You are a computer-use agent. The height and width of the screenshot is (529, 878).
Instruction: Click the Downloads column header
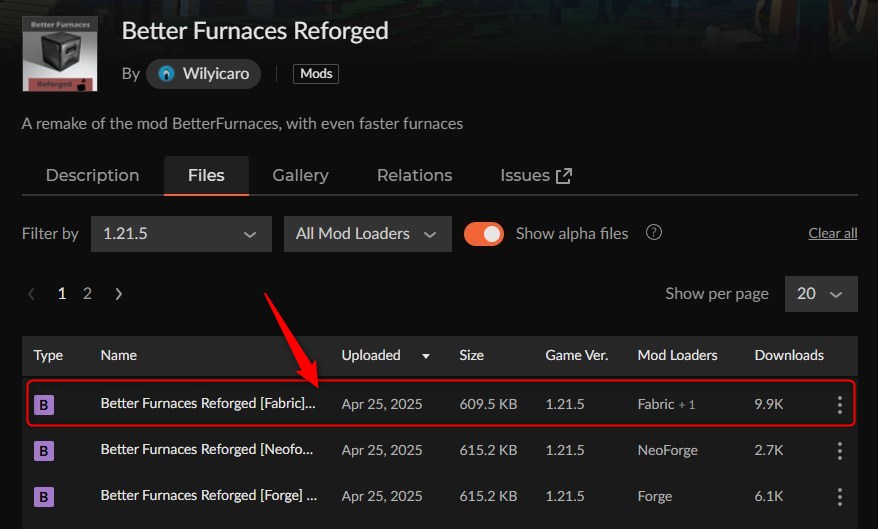click(789, 355)
